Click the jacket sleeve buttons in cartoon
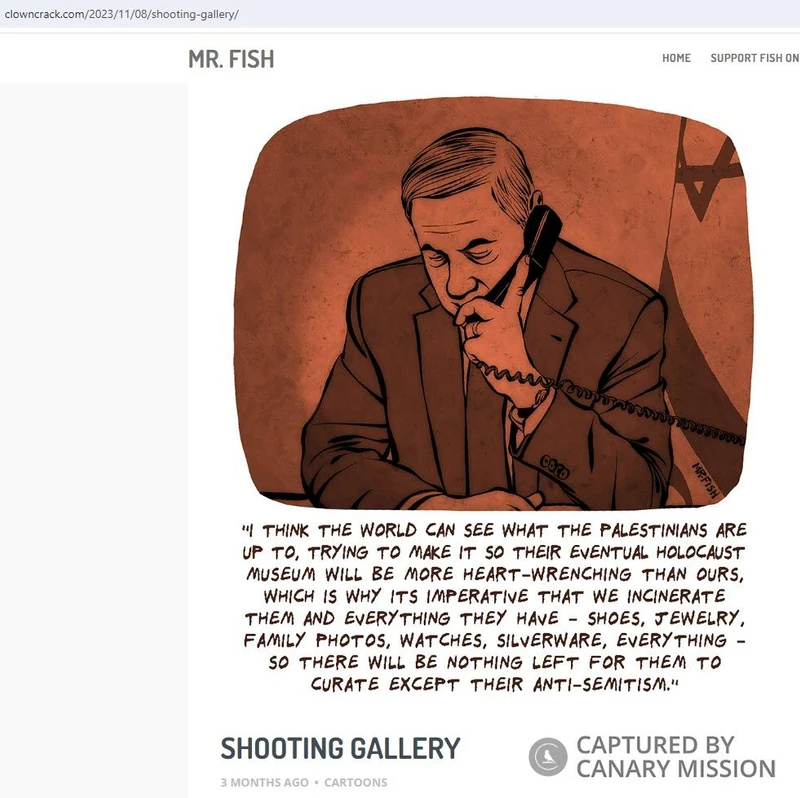800x798 pixels. pos(554,466)
